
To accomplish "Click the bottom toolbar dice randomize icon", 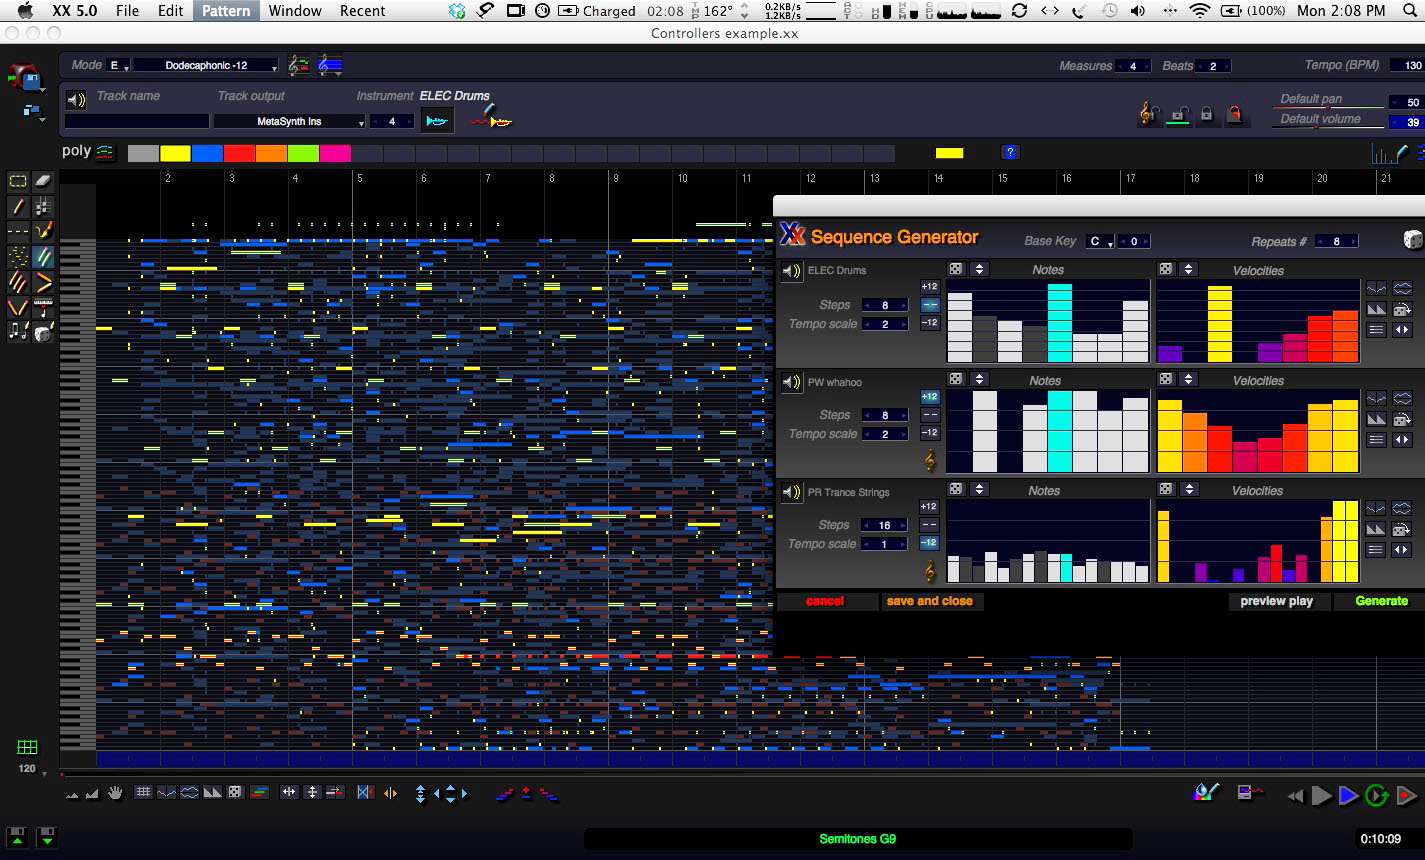I will tap(235, 792).
